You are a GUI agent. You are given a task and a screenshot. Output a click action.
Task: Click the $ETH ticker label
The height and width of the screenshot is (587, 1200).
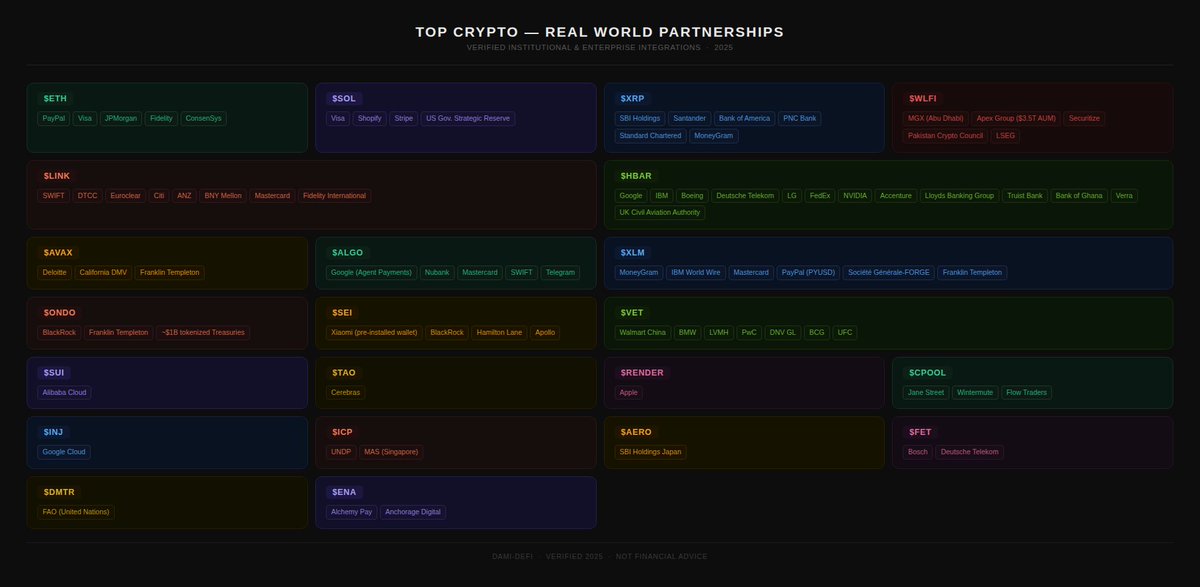[x=55, y=98]
